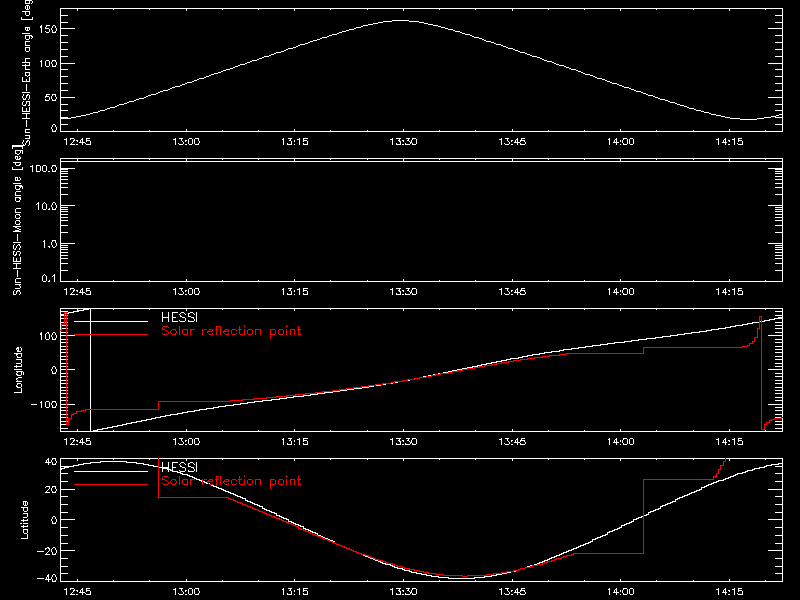Click 13:45 label under Earth angle plot
This screenshot has height=600, width=800.
[x=512, y=142]
